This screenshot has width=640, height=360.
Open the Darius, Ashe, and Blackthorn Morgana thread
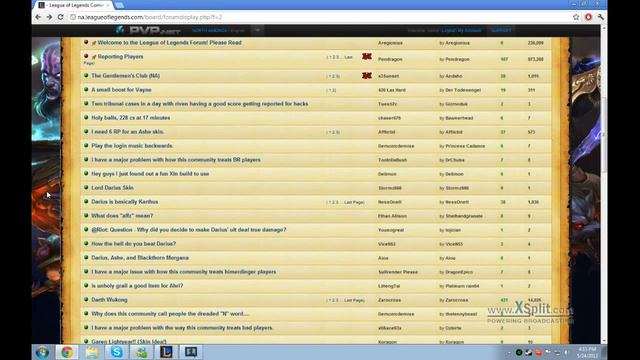point(140,258)
